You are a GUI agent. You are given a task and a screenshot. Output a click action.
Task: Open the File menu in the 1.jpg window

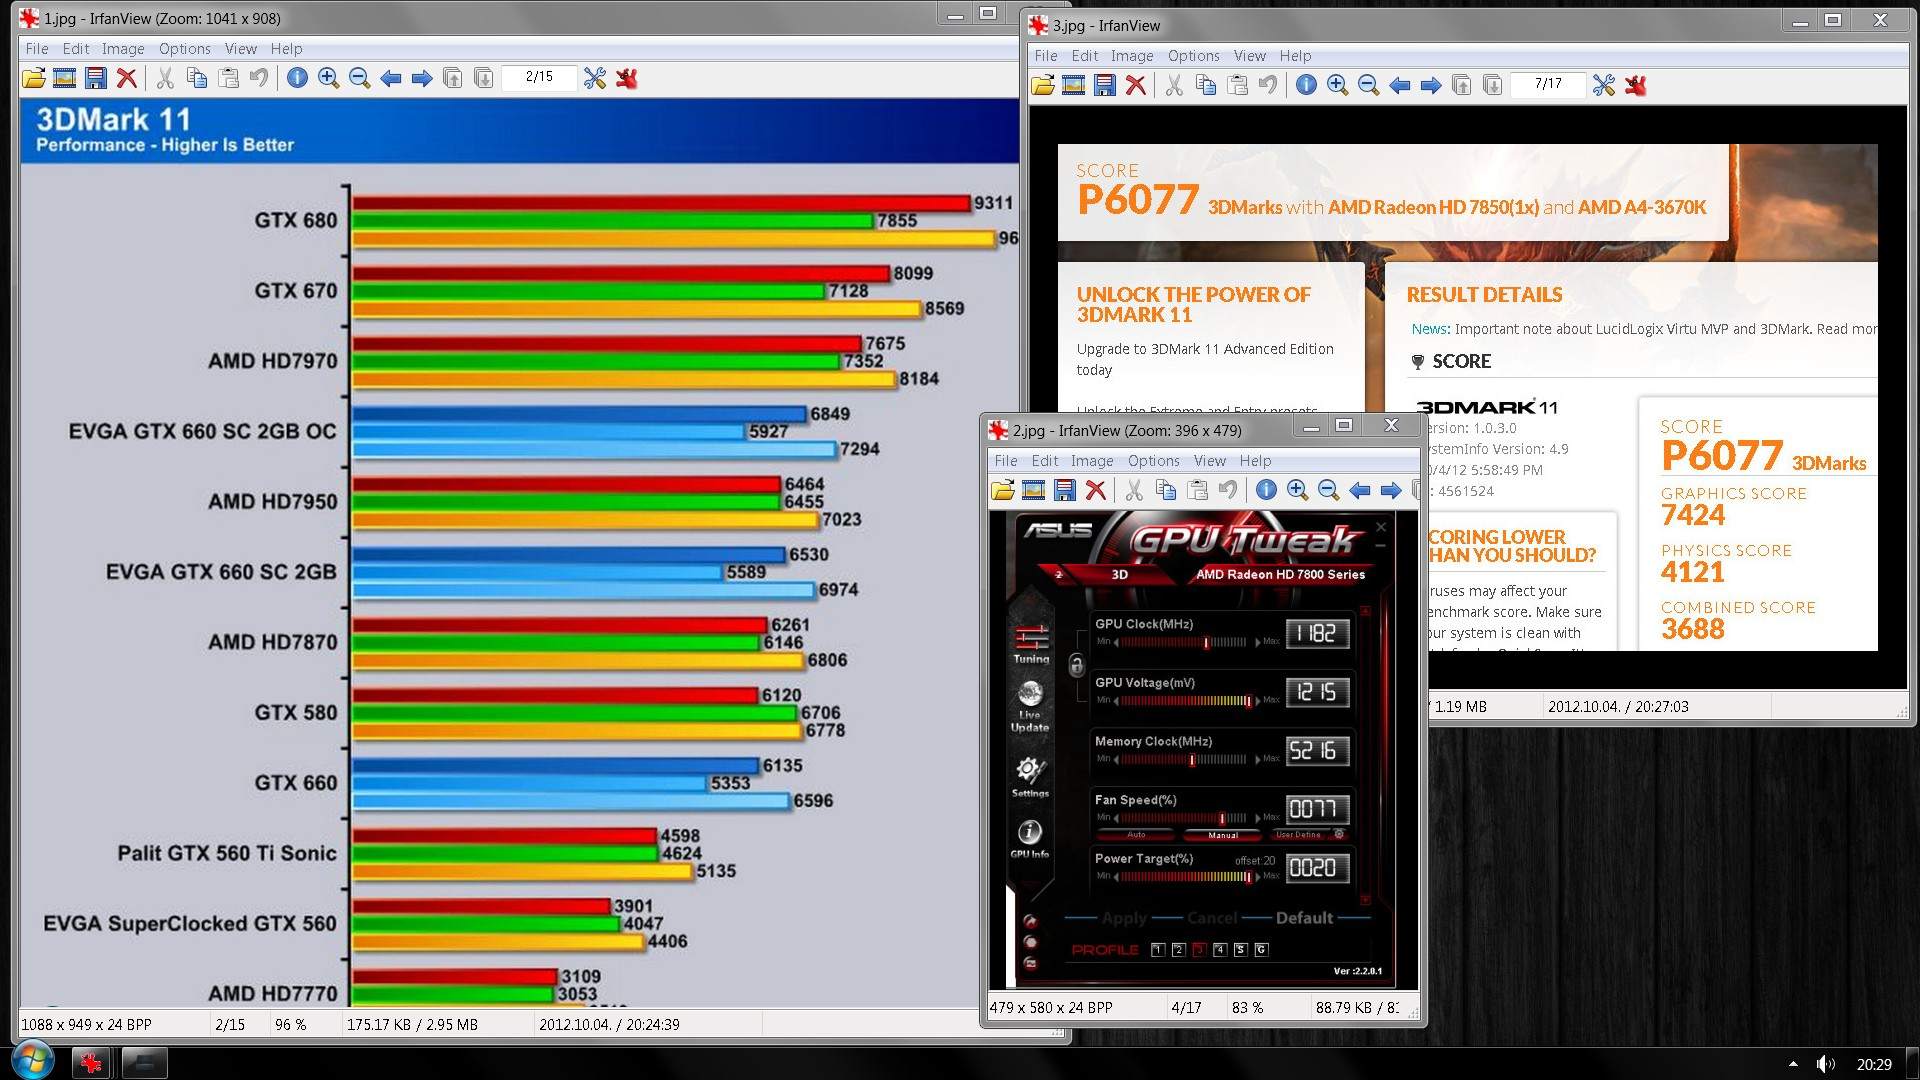[37, 49]
